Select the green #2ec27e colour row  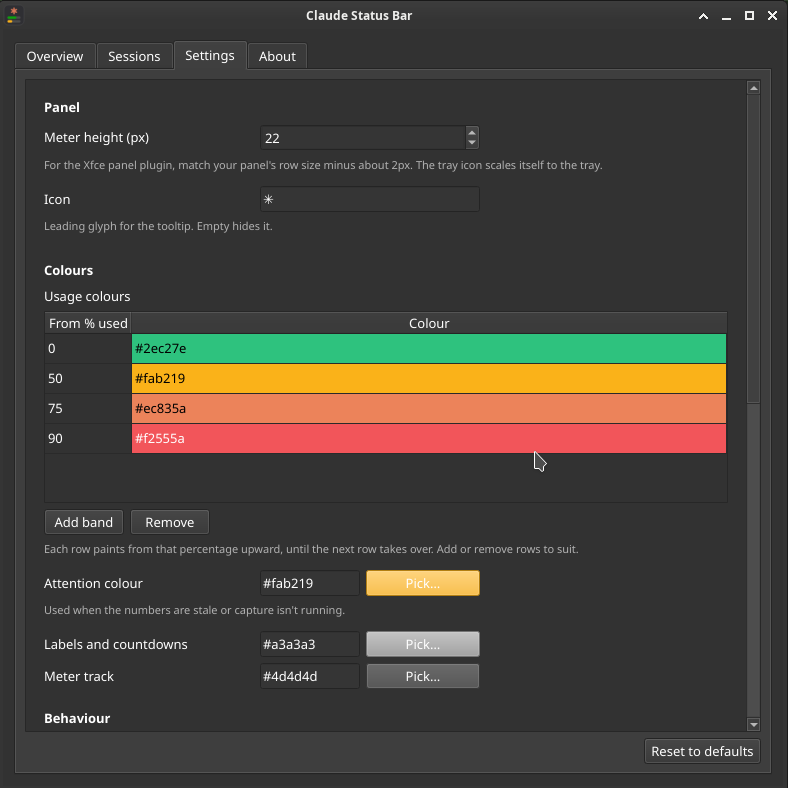pyautogui.click(x=429, y=348)
